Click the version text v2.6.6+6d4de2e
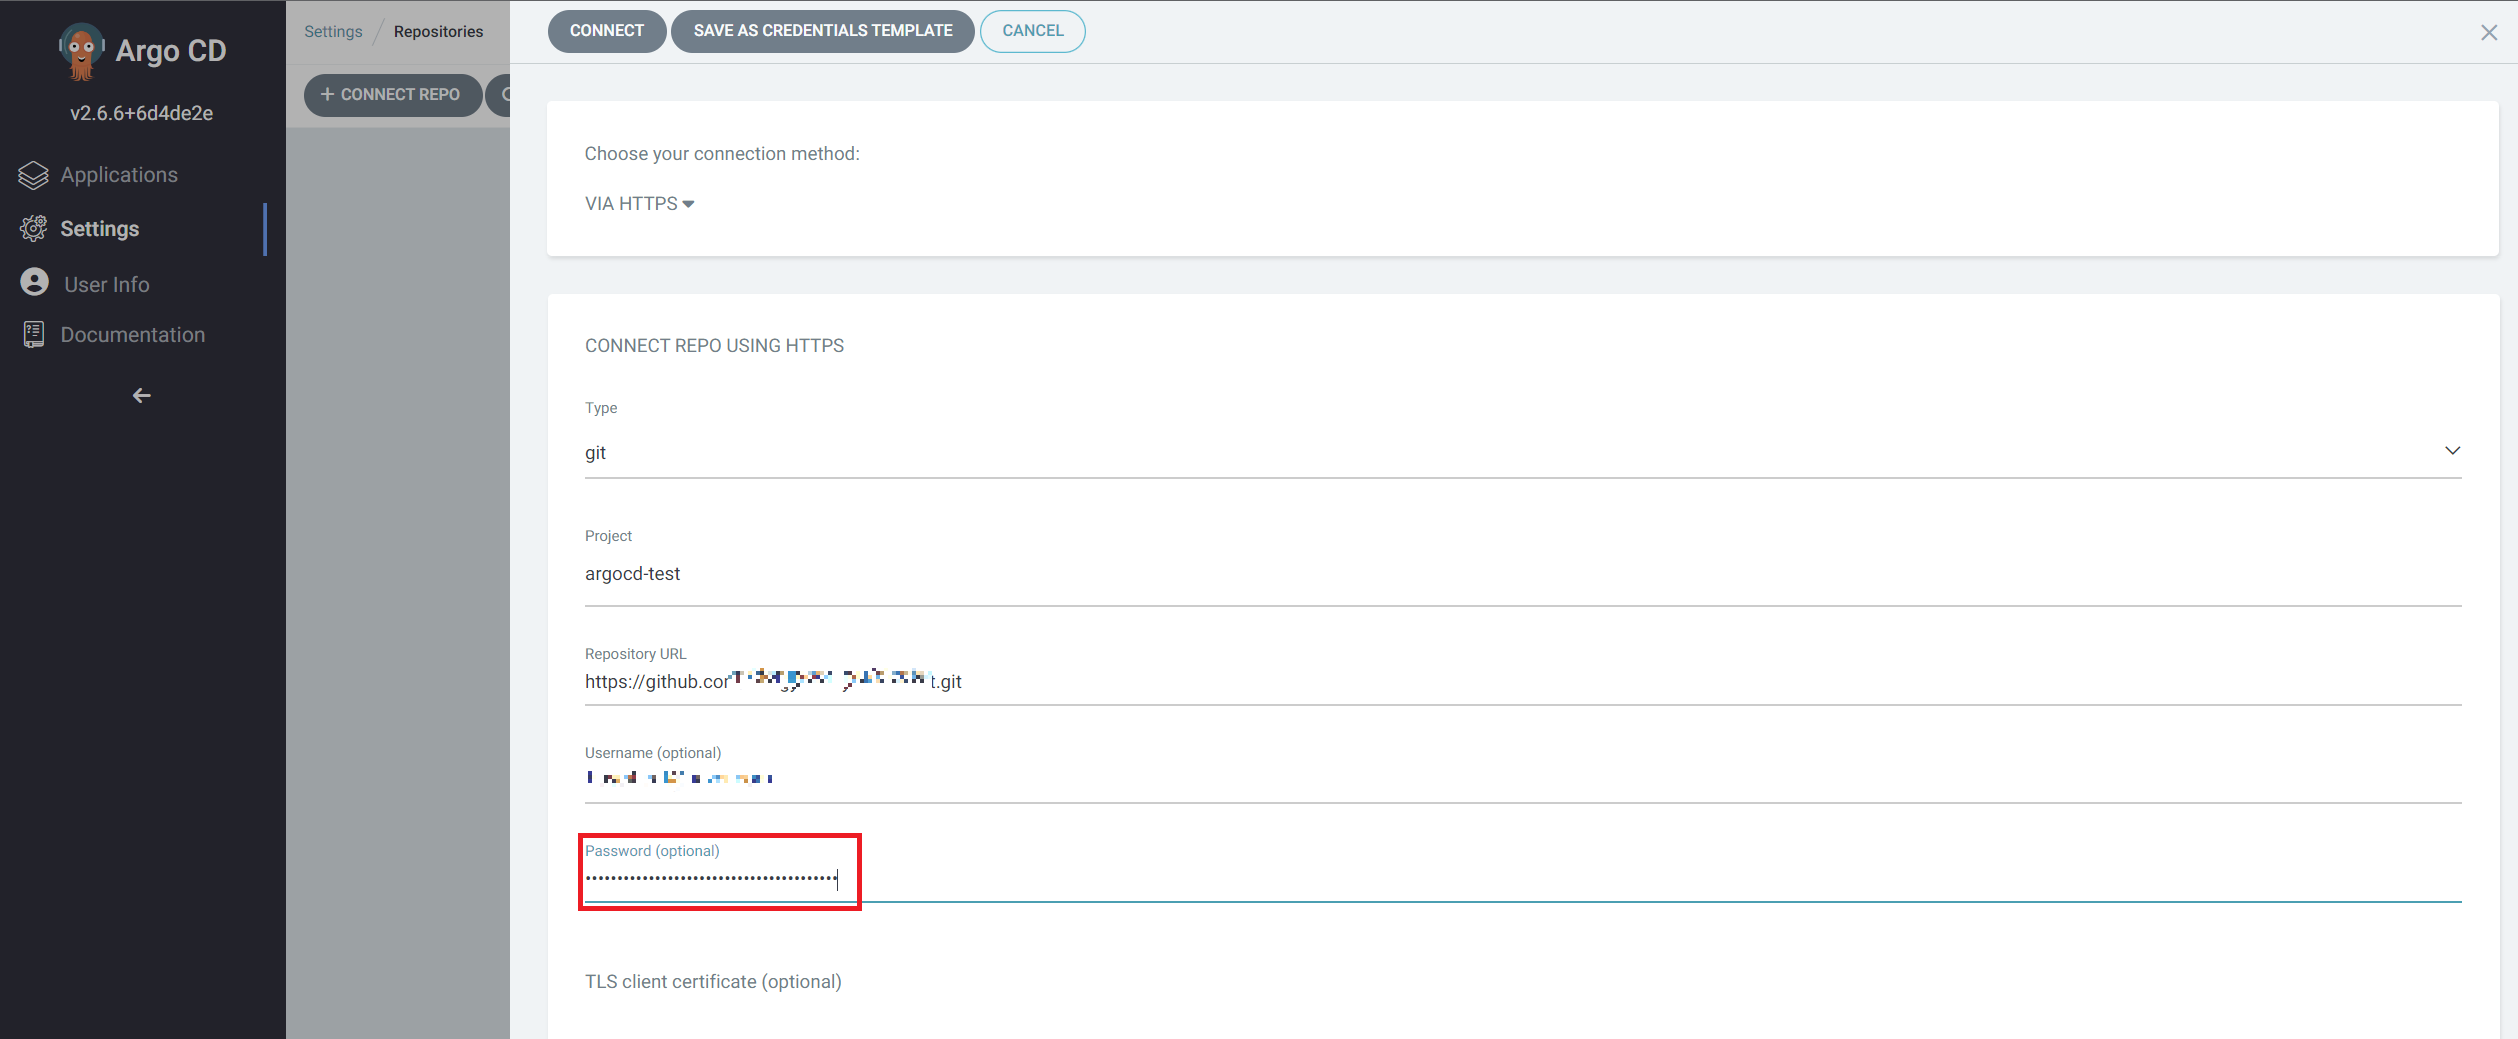This screenshot has height=1039, width=2518. 142,114
